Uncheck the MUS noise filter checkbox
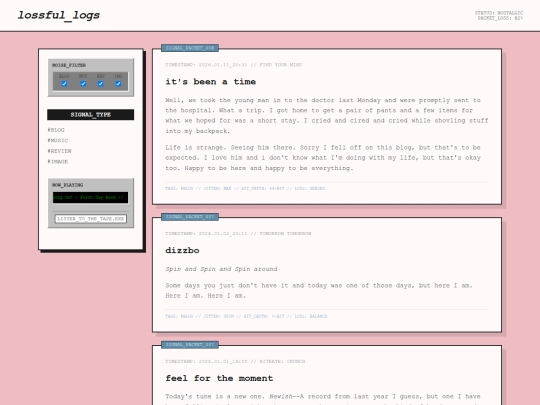This screenshot has height=405, width=540. (x=83, y=84)
